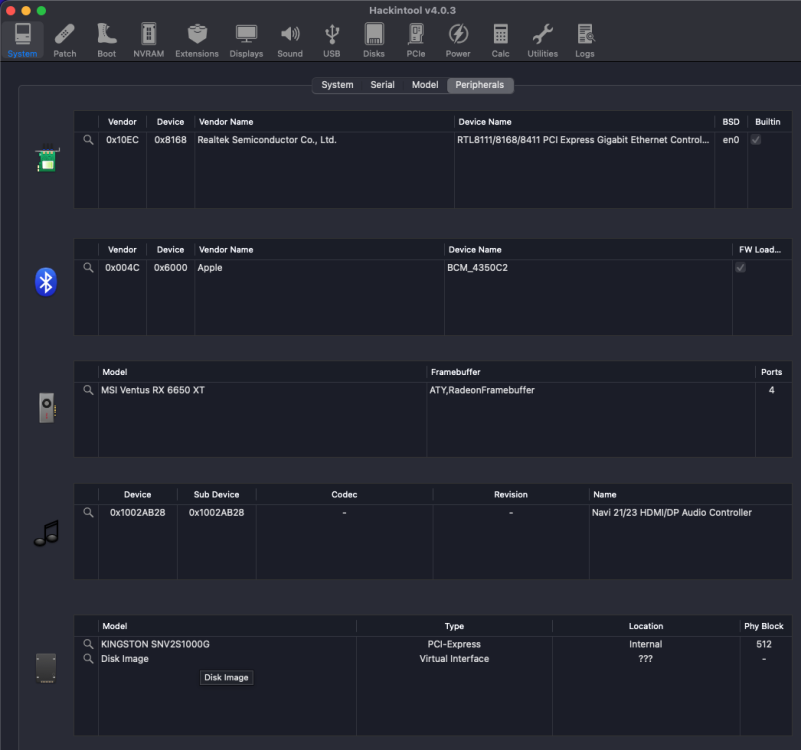The height and width of the screenshot is (750, 801).
Task: Toggle FW Loaded checkbox for BCM_4350C2
Action: (x=740, y=267)
